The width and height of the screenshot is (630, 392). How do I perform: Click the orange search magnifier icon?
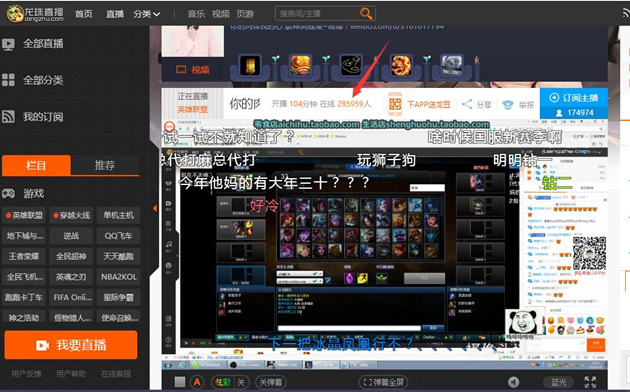click(x=366, y=14)
